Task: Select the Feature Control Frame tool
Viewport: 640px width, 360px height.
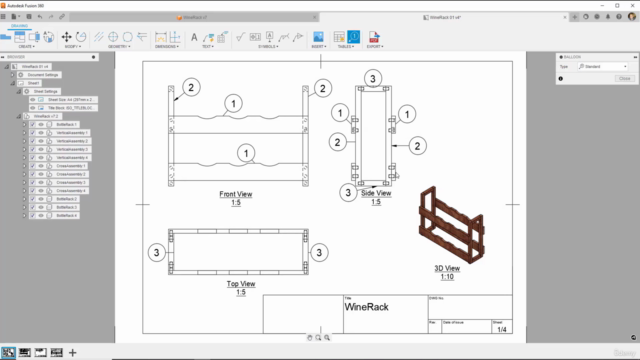Action: tap(255, 37)
